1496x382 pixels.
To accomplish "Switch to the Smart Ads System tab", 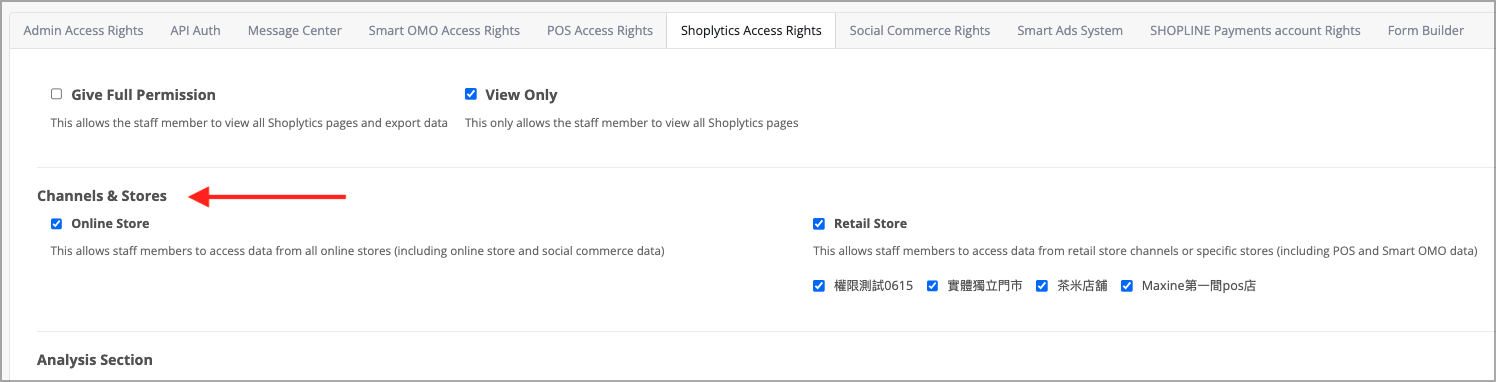I will 1070,30.
